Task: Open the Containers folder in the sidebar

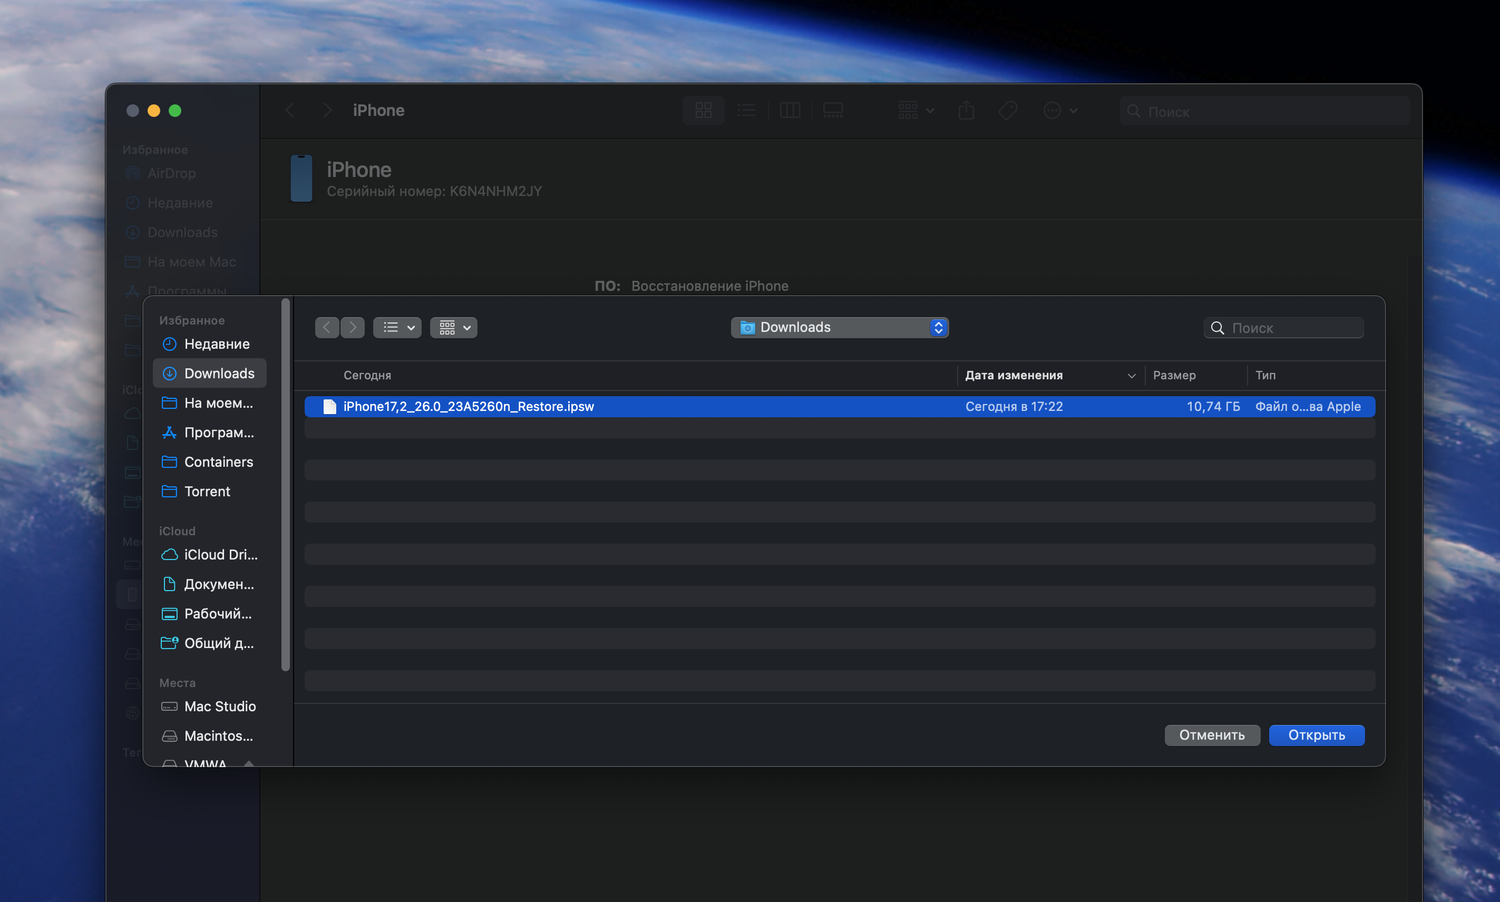Action: 209,462
